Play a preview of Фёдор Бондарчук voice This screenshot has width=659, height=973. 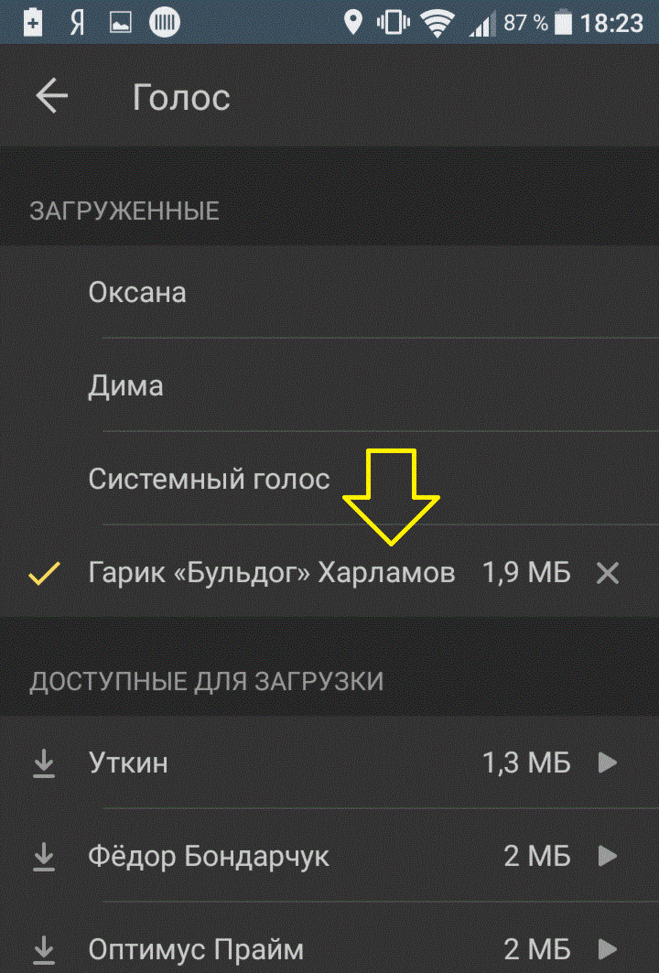click(x=607, y=856)
